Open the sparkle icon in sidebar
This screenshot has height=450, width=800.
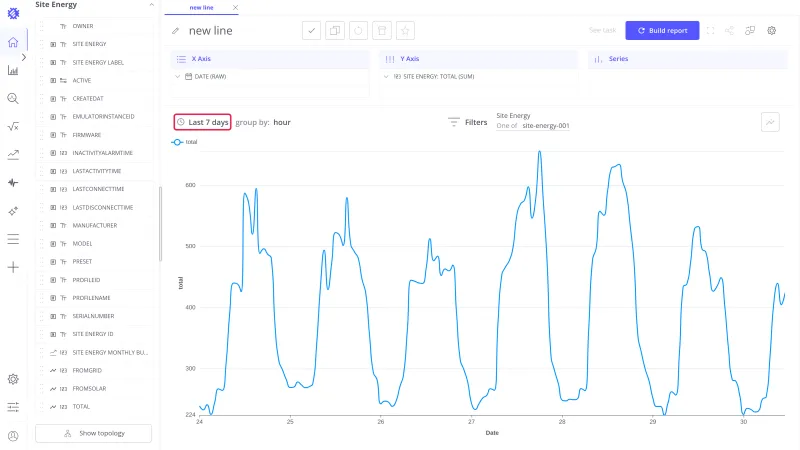13,211
